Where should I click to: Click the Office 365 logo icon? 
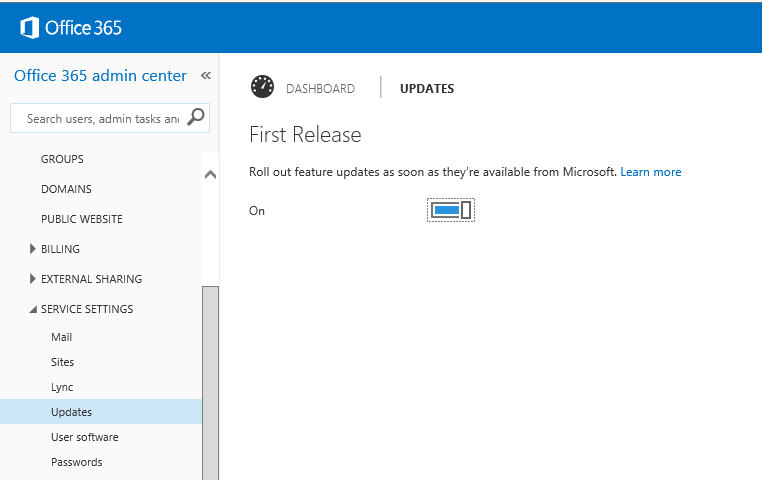pyautogui.click(x=28, y=27)
